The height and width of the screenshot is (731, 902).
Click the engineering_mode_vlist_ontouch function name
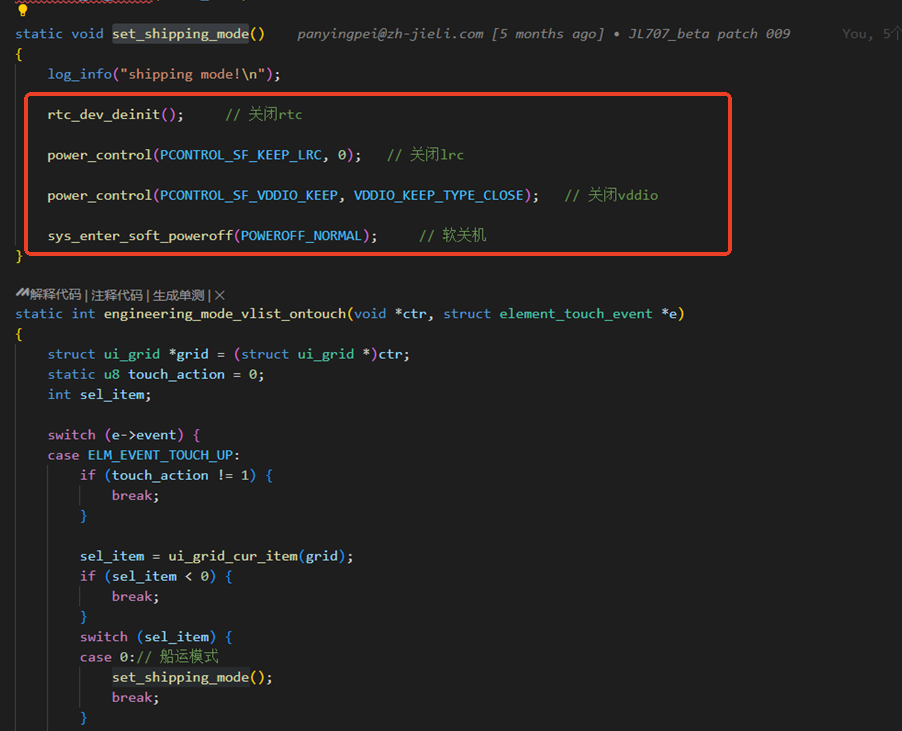225,314
